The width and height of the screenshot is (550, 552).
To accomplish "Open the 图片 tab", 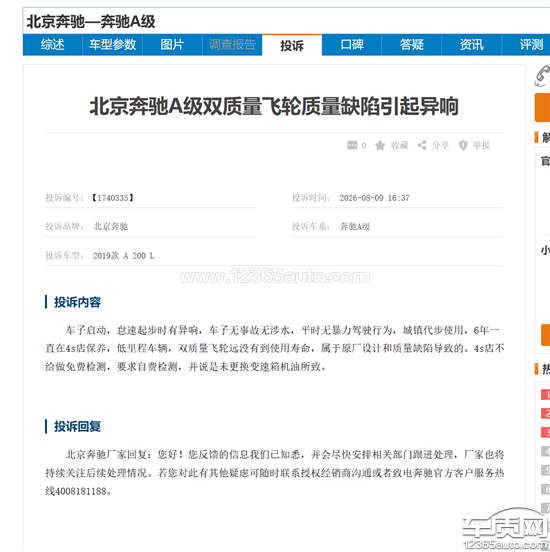I will (x=172, y=45).
